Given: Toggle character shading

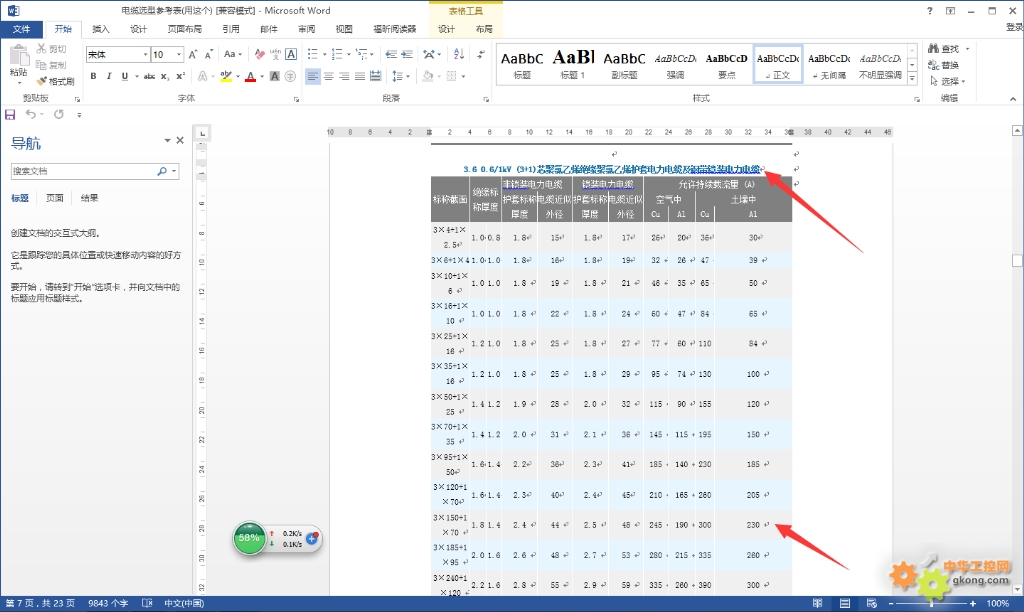Looking at the screenshot, I should click(x=275, y=76).
